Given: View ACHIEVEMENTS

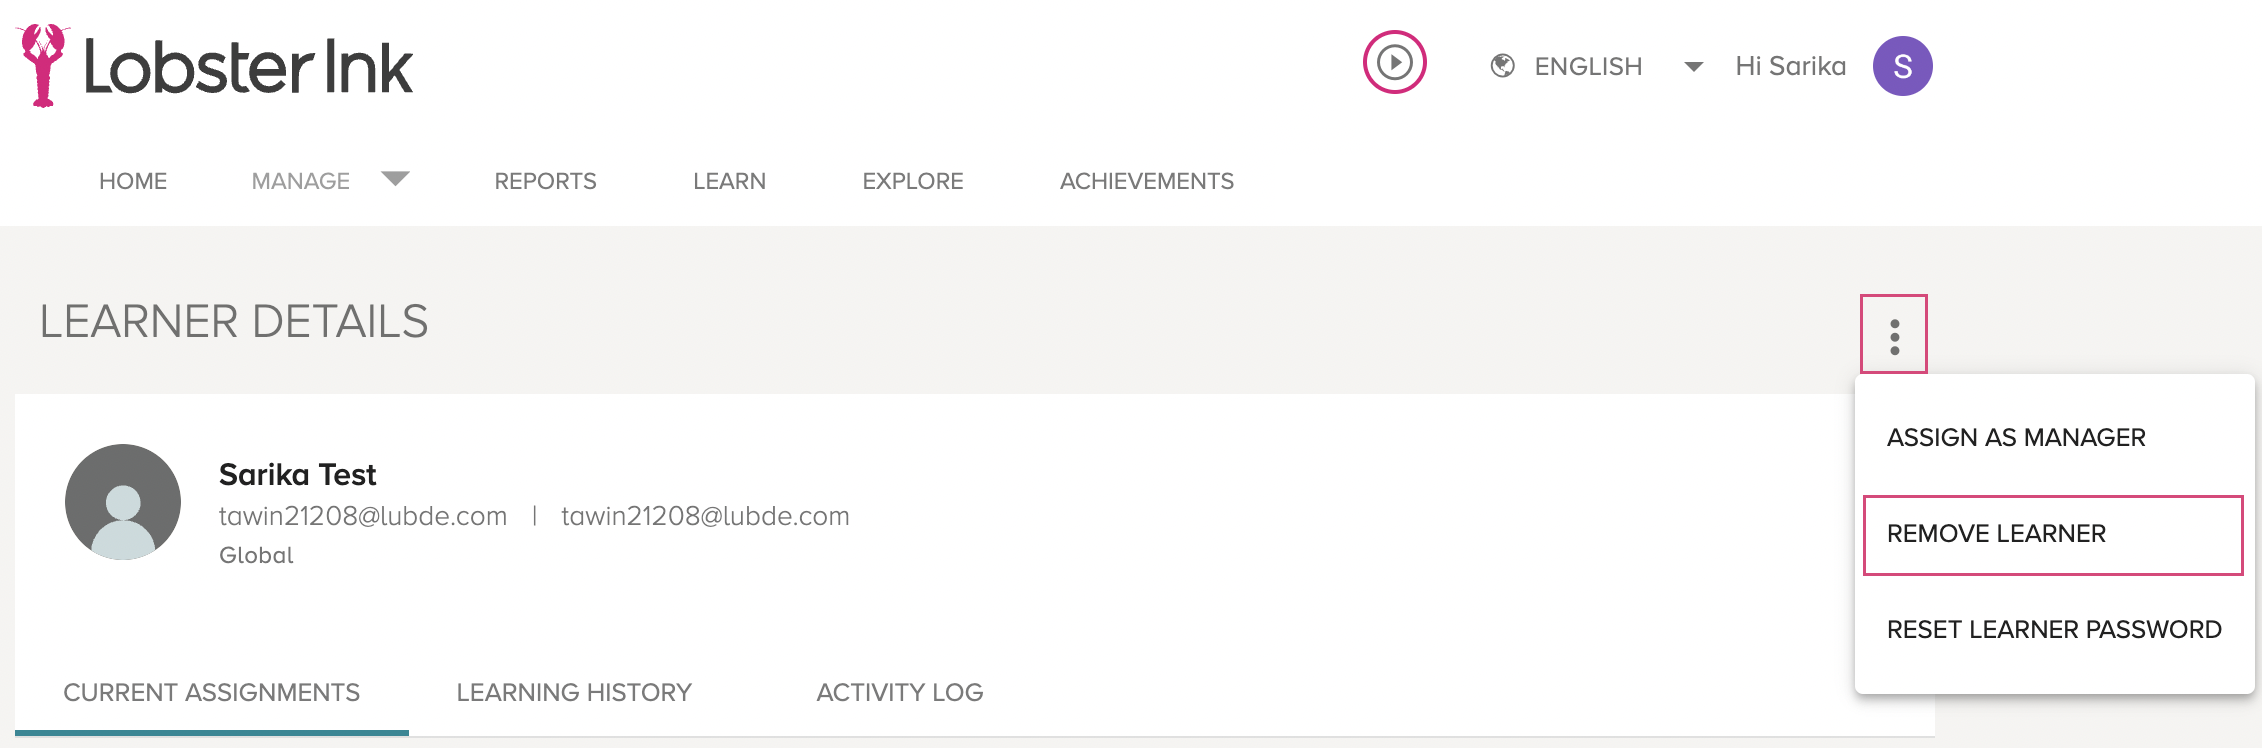Looking at the screenshot, I should coord(1147,181).
